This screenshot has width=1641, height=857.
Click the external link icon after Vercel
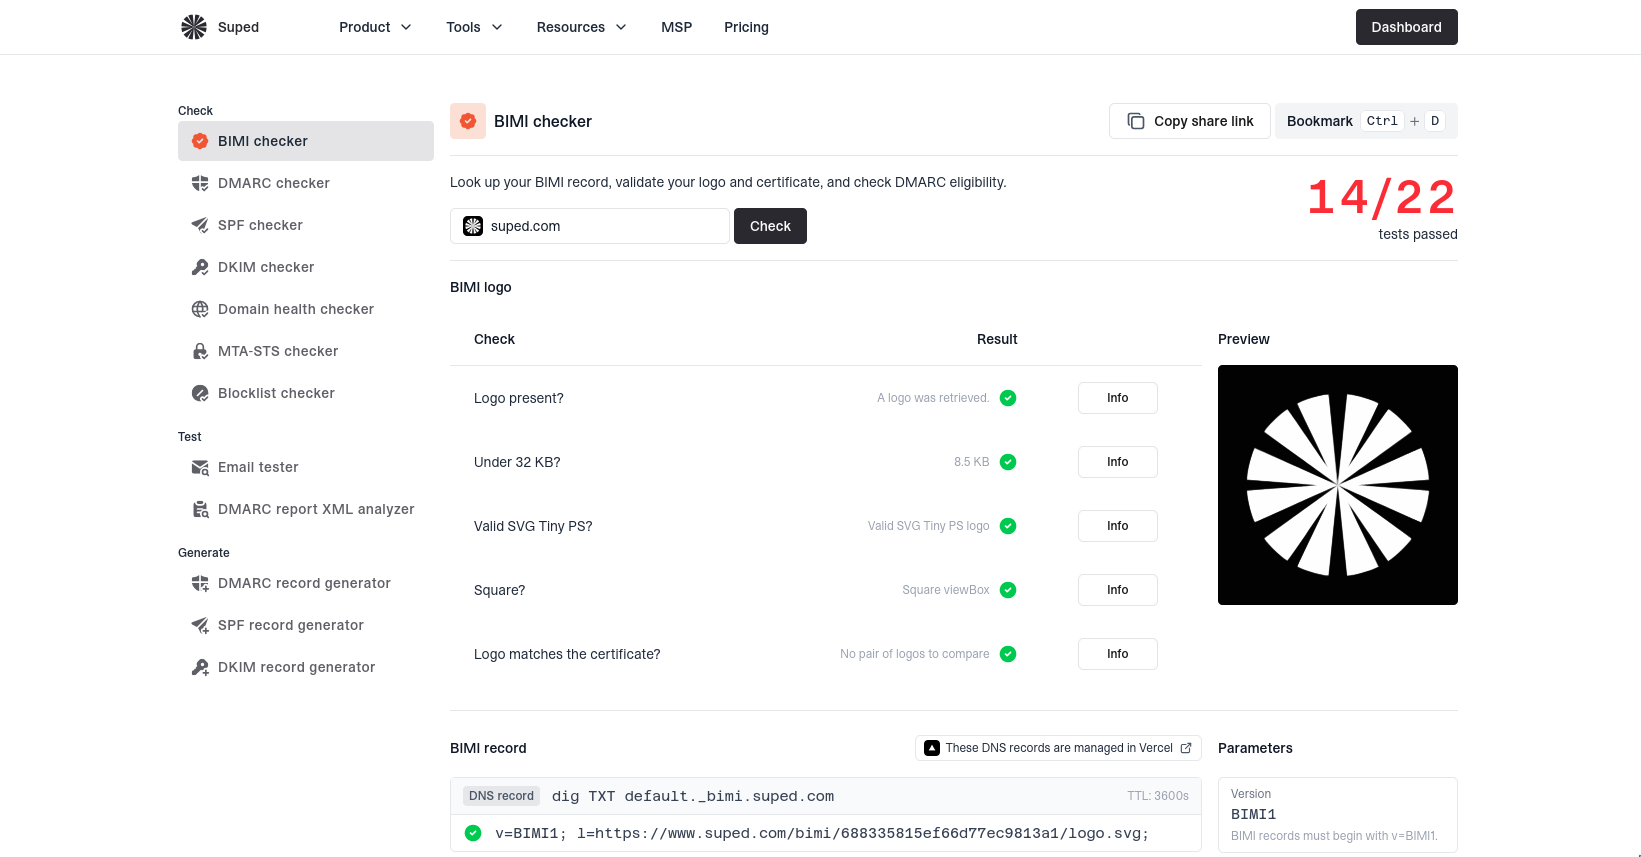click(x=1186, y=748)
